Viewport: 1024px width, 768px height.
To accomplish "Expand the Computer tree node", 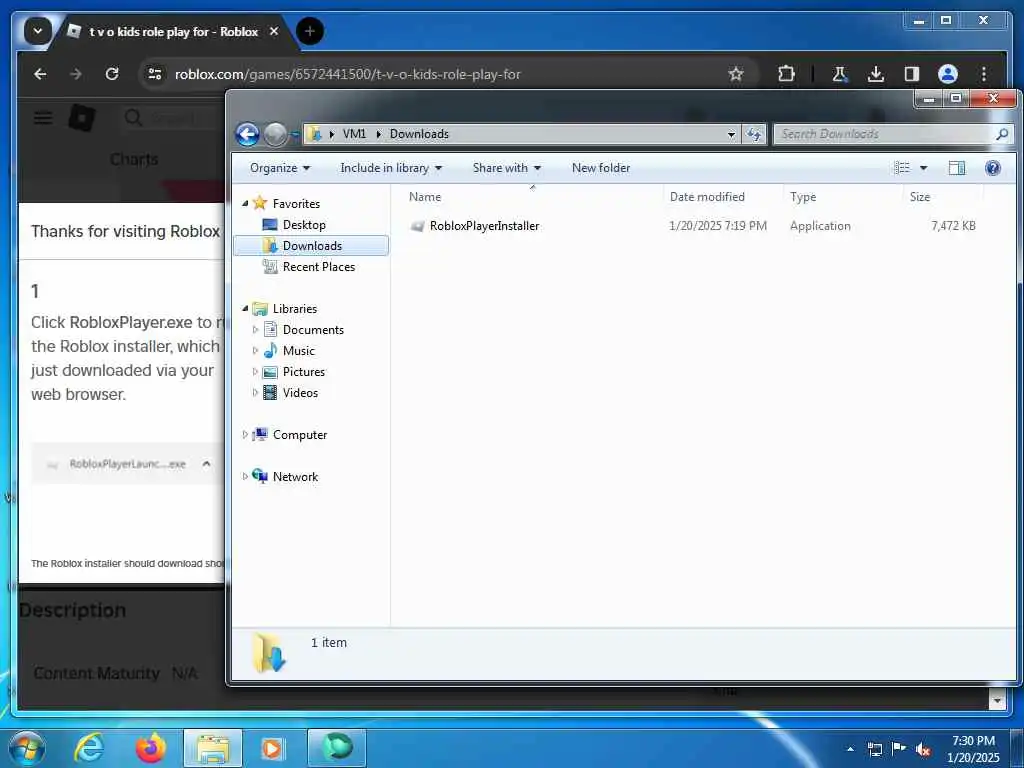I will (x=245, y=434).
